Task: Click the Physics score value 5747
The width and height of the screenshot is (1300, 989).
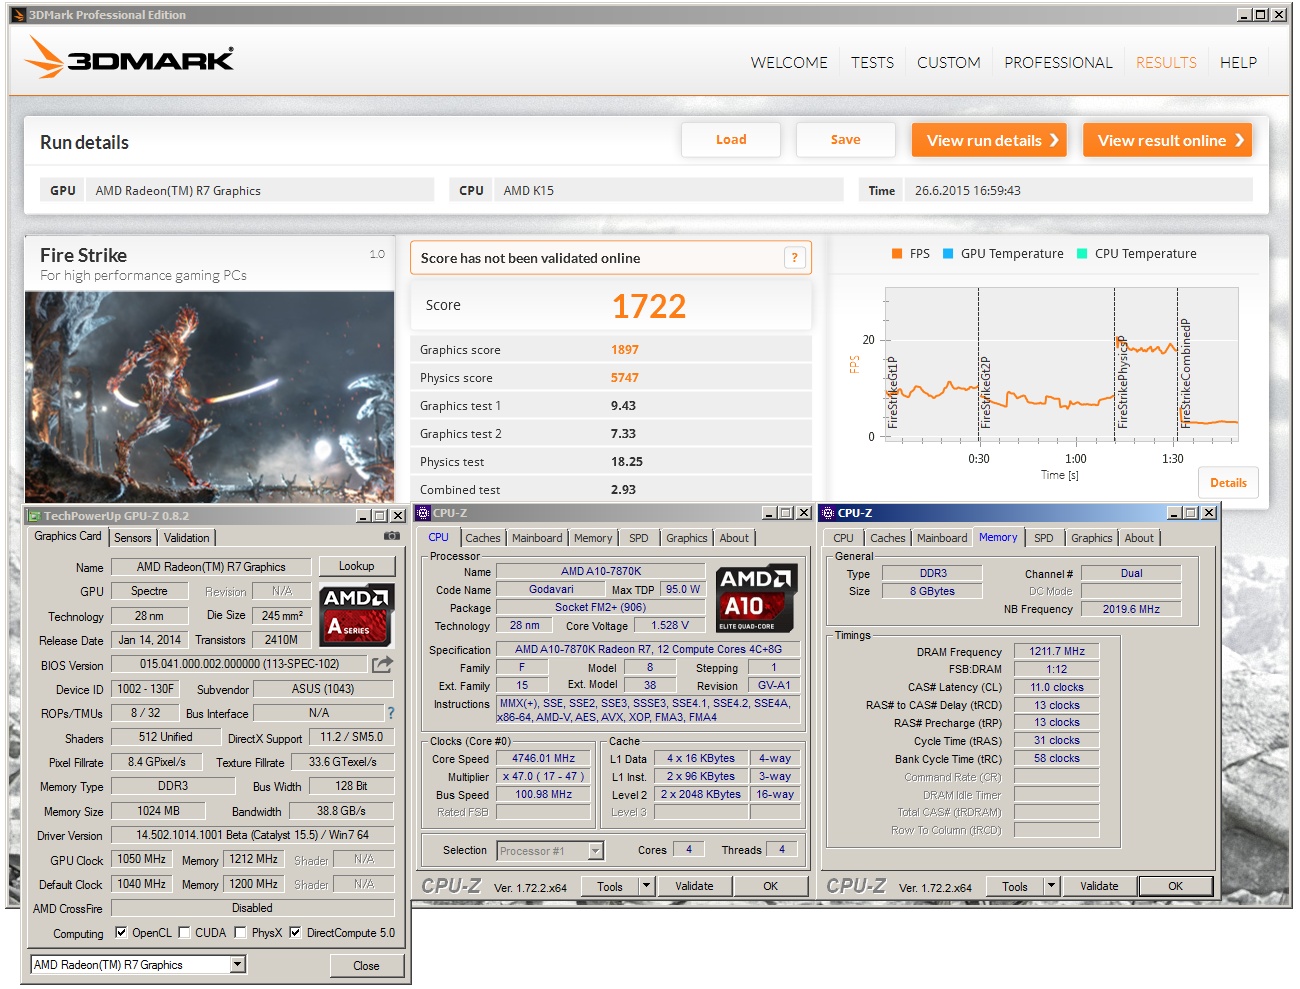Action: pyautogui.click(x=625, y=378)
